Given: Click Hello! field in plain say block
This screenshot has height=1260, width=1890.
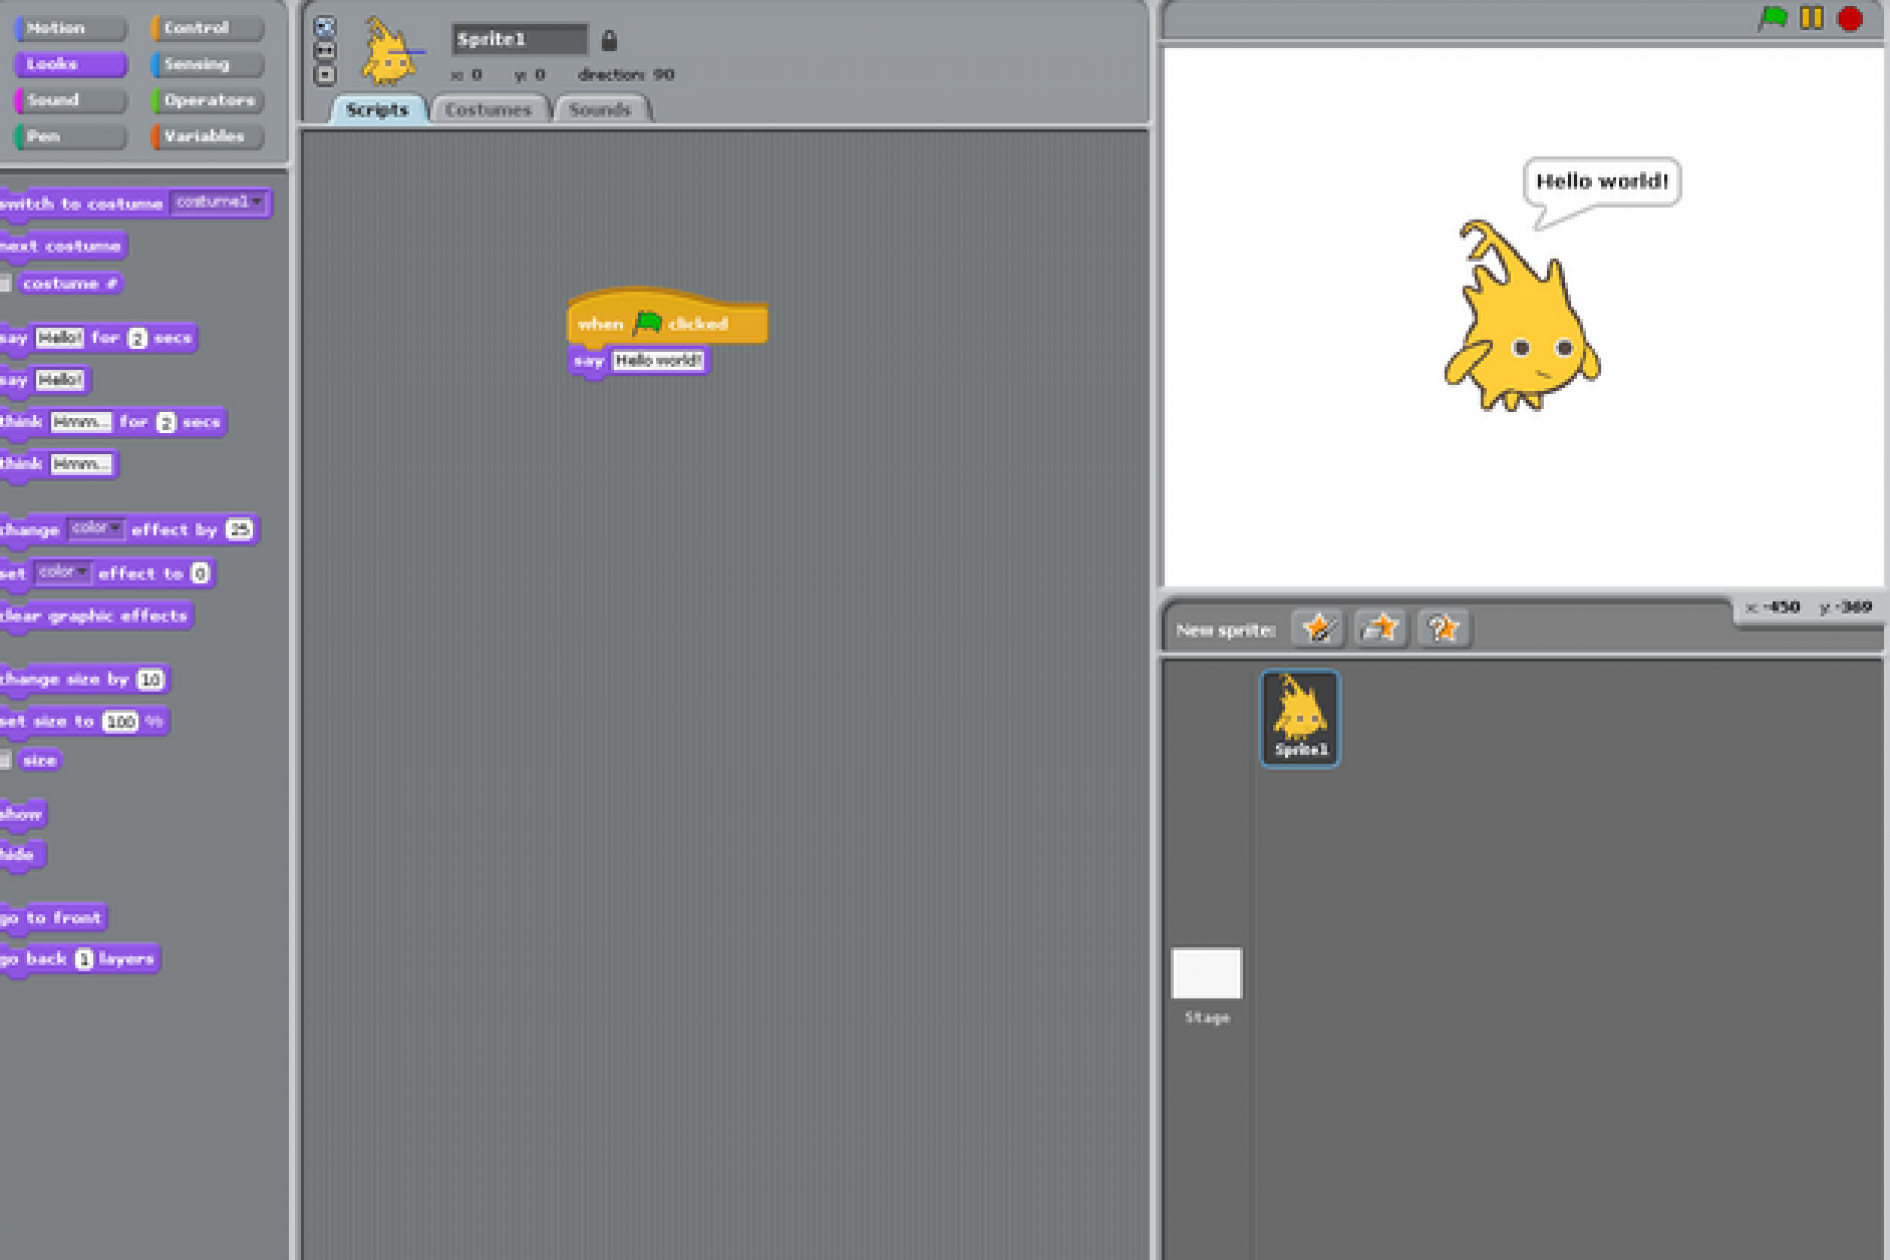Looking at the screenshot, I should point(59,380).
